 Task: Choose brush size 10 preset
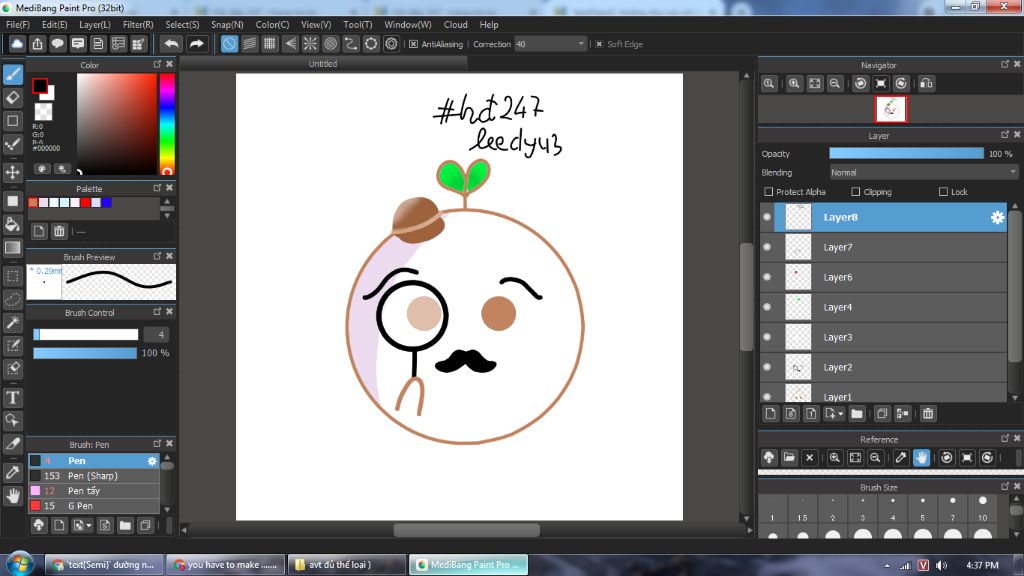[982, 509]
